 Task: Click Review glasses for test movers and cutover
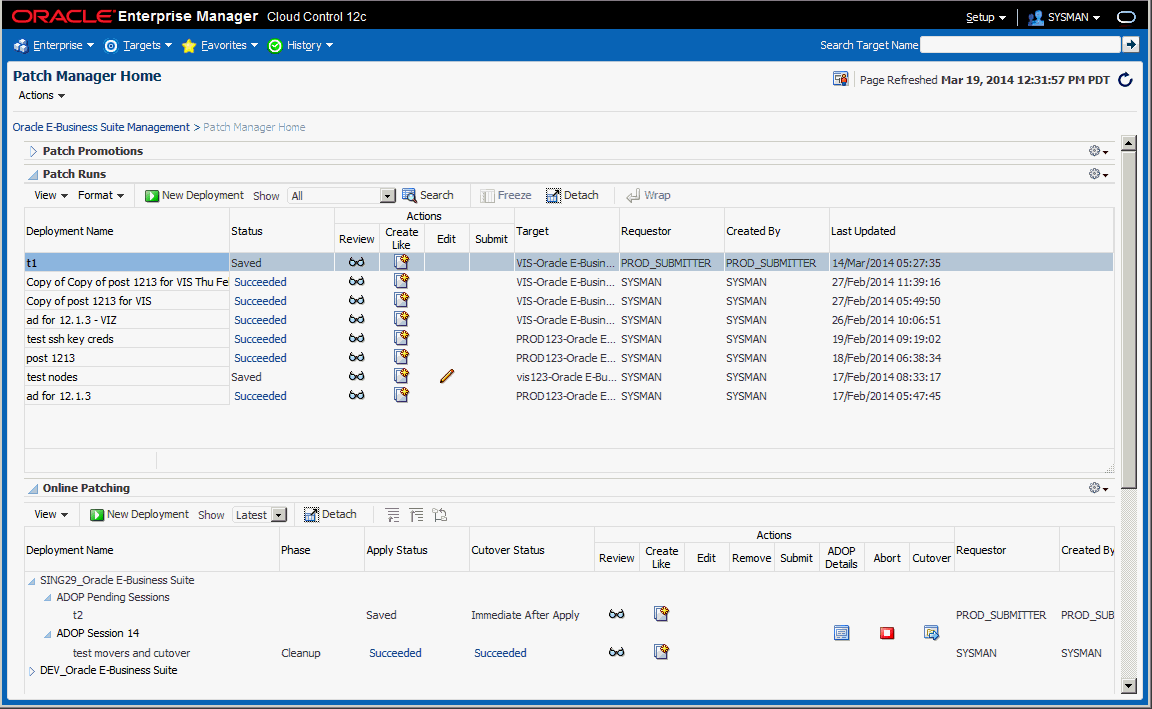click(616, 652)
